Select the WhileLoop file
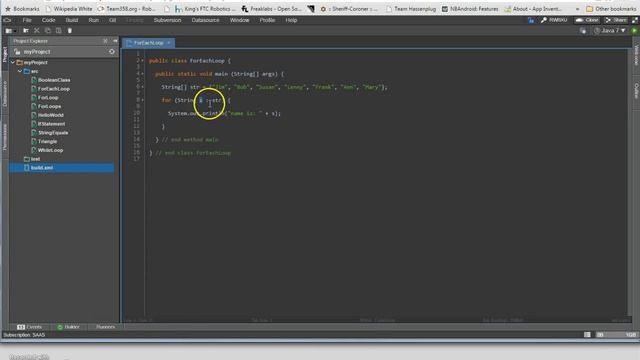The width and height of the screenshot is (640, 360). click(47, 150)
